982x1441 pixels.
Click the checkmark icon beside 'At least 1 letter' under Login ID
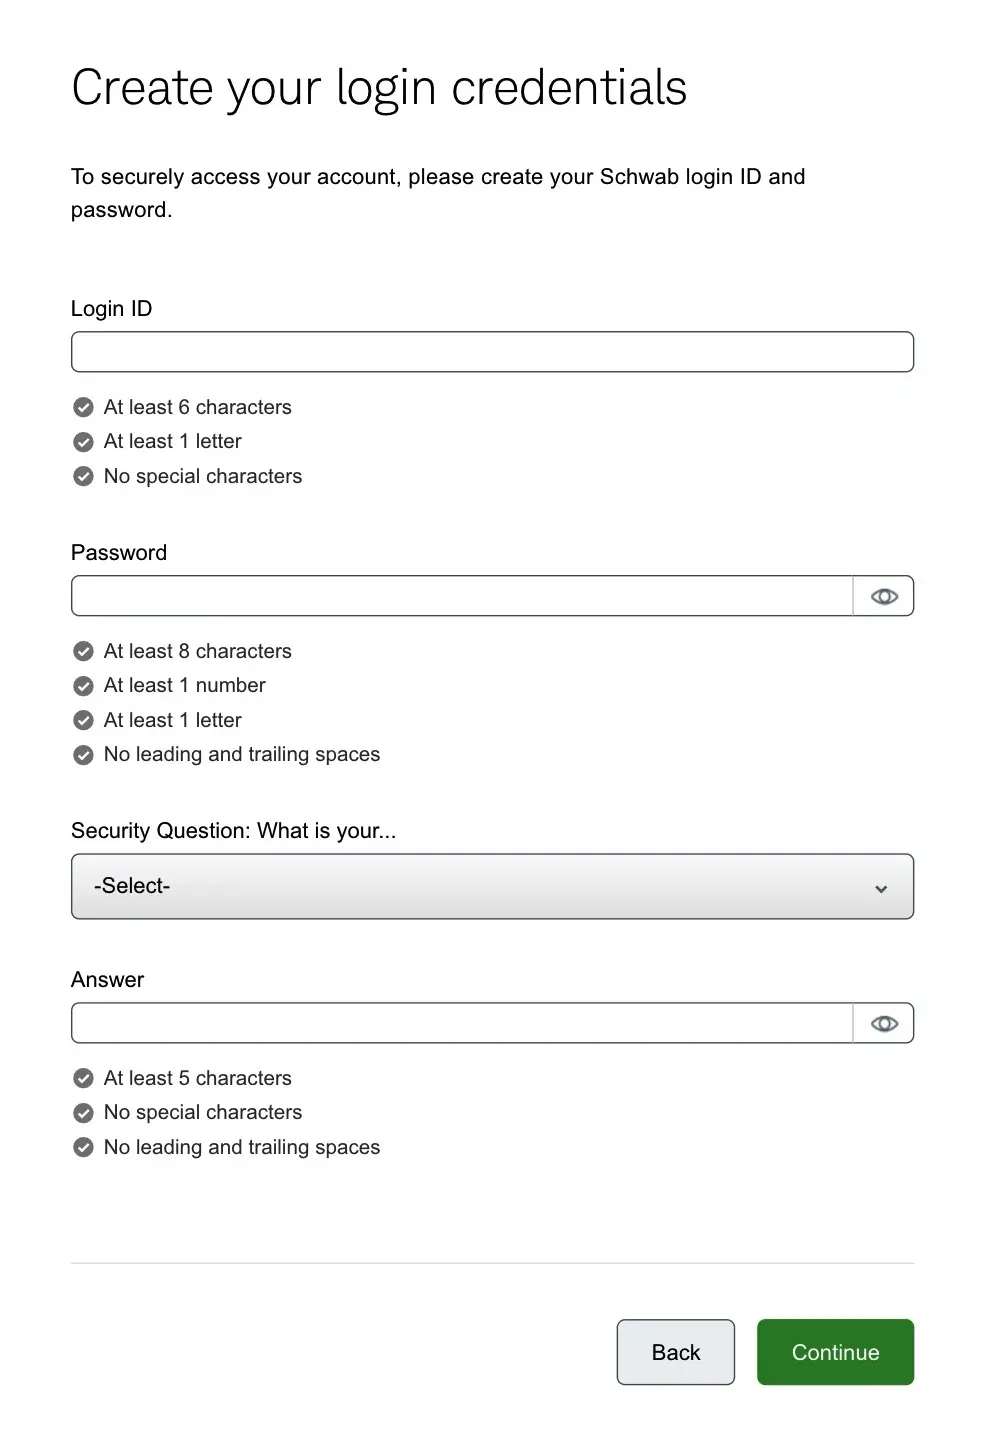84,441
